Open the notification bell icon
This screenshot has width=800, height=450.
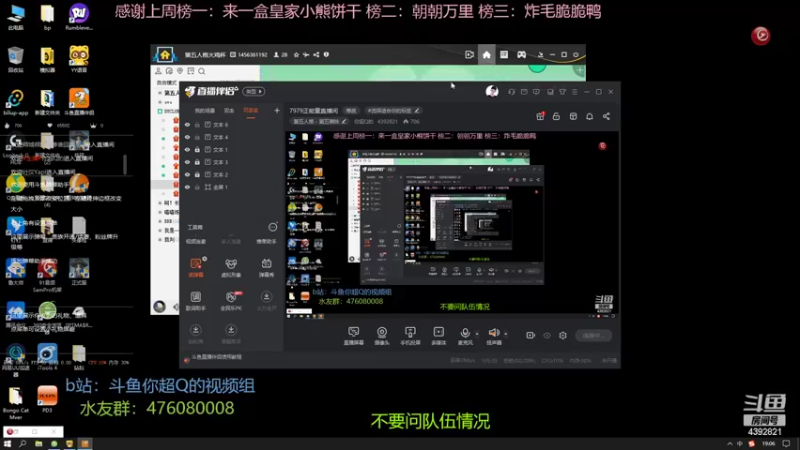pyautogui.click(x=589, y=116)
